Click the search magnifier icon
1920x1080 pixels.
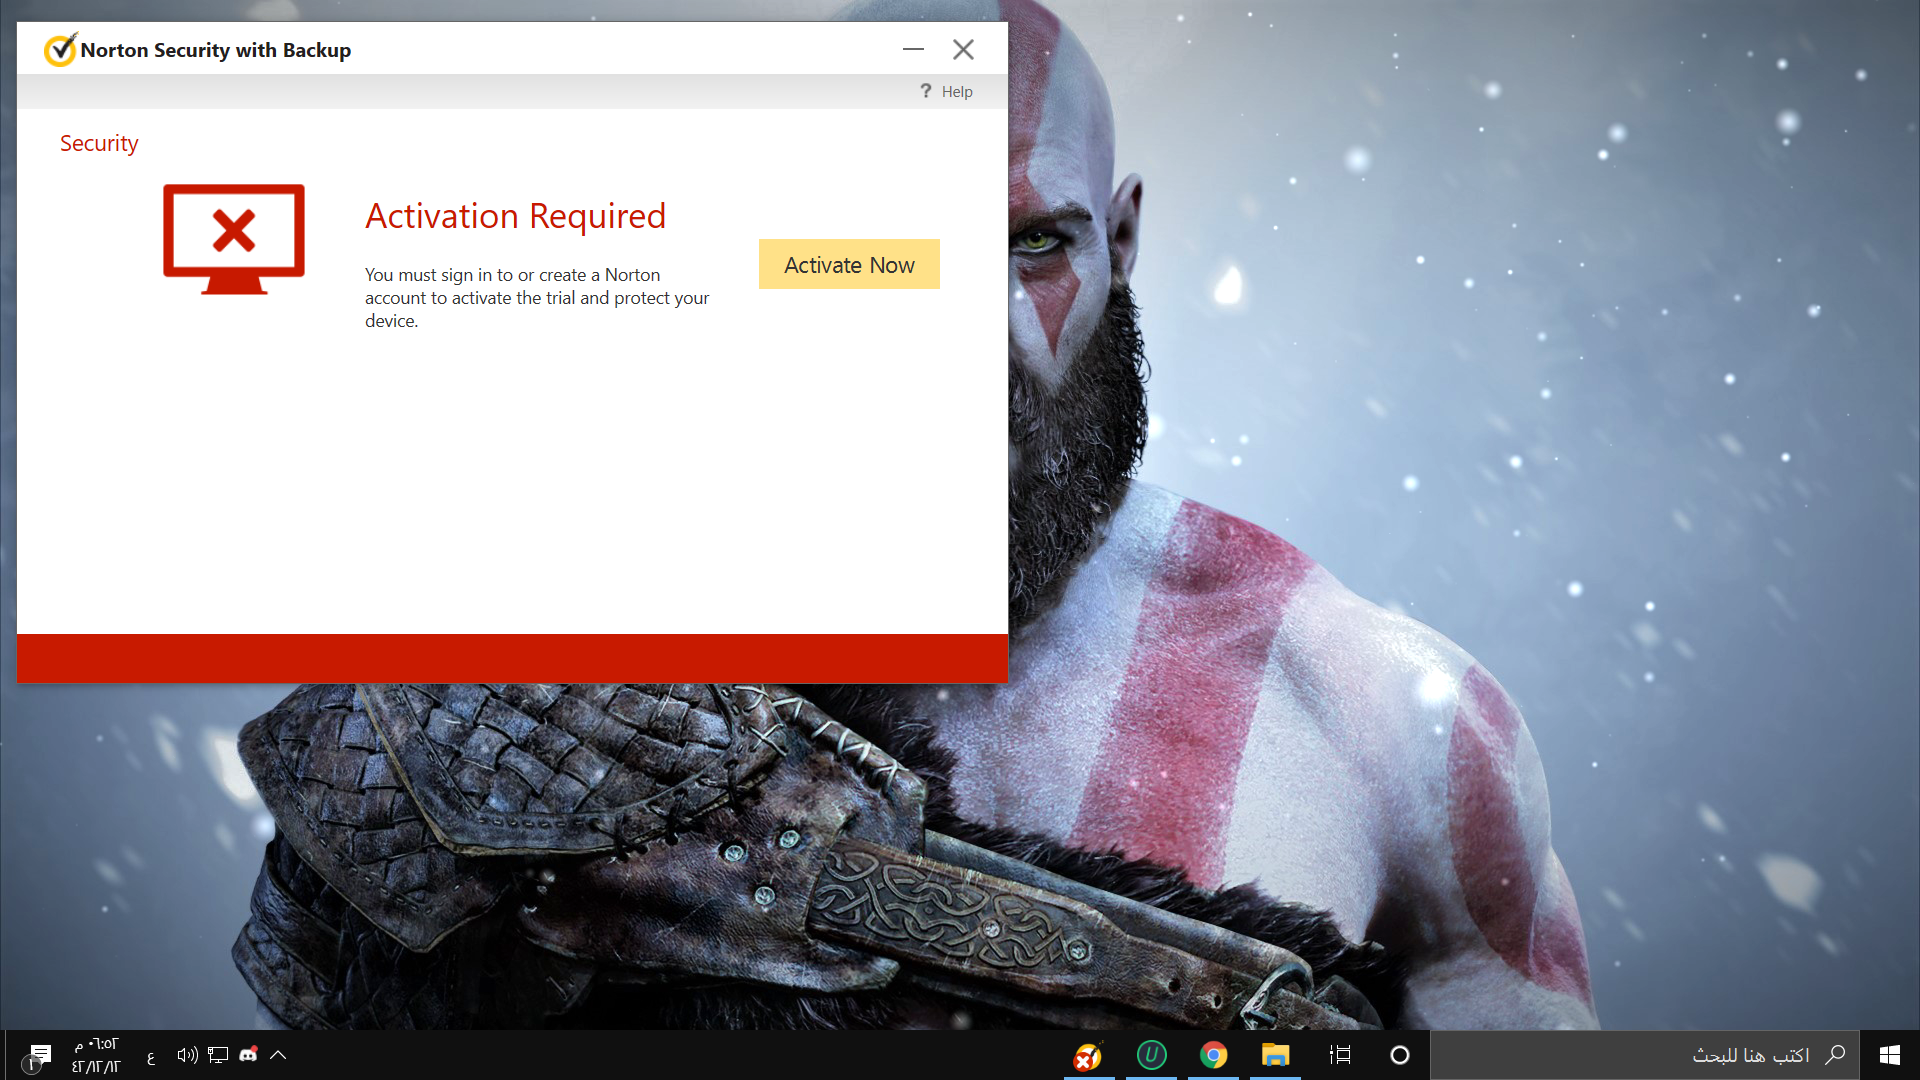click(1835, 1055)
